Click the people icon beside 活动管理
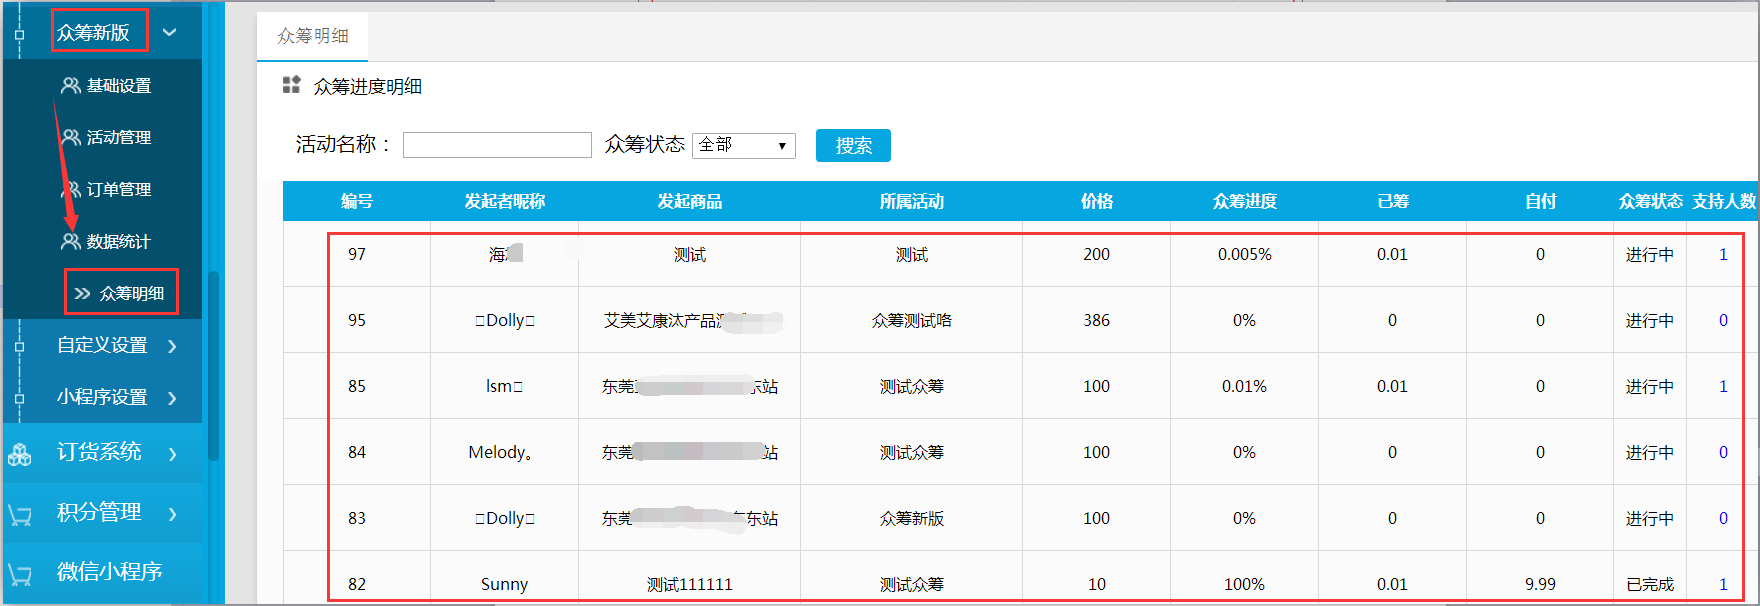The image size is (1760, 606). pyautogui.click(x=70, y=138)
